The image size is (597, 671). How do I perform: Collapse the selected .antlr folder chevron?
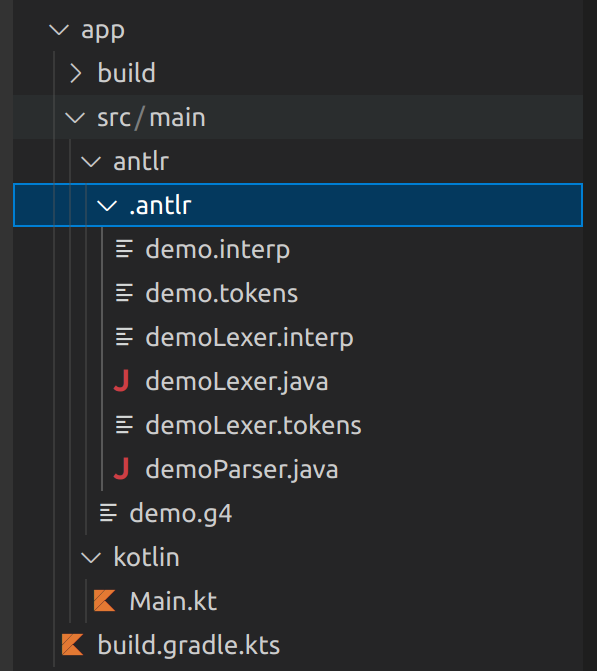[107, 206]
